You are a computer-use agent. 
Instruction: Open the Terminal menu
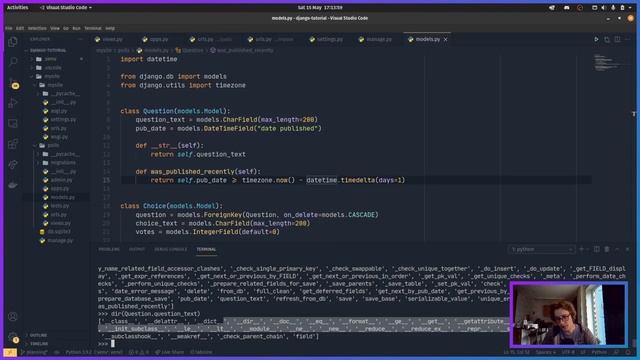(93, 28)
